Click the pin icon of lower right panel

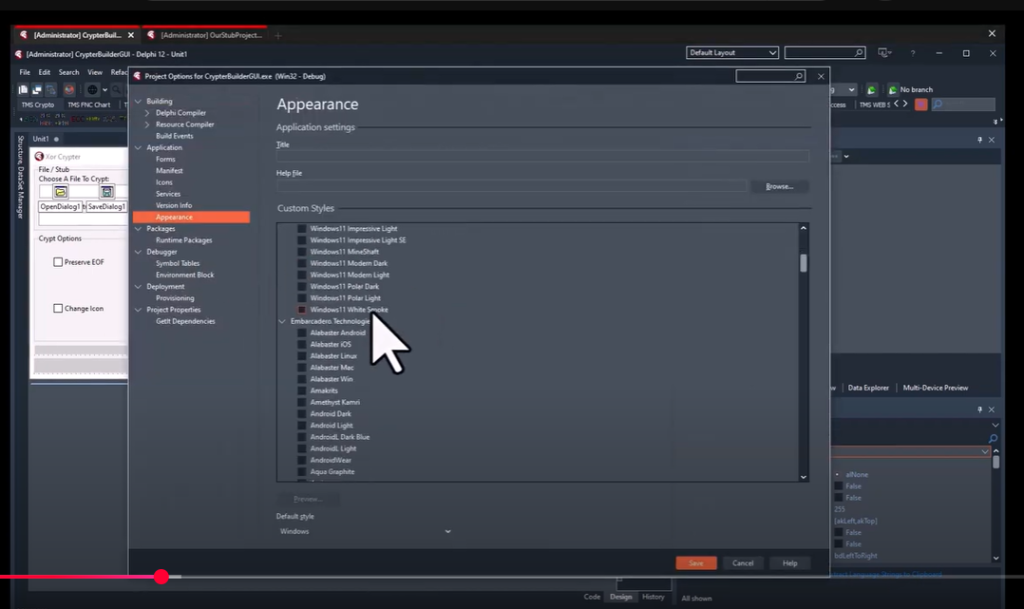[x=980, y=409]
